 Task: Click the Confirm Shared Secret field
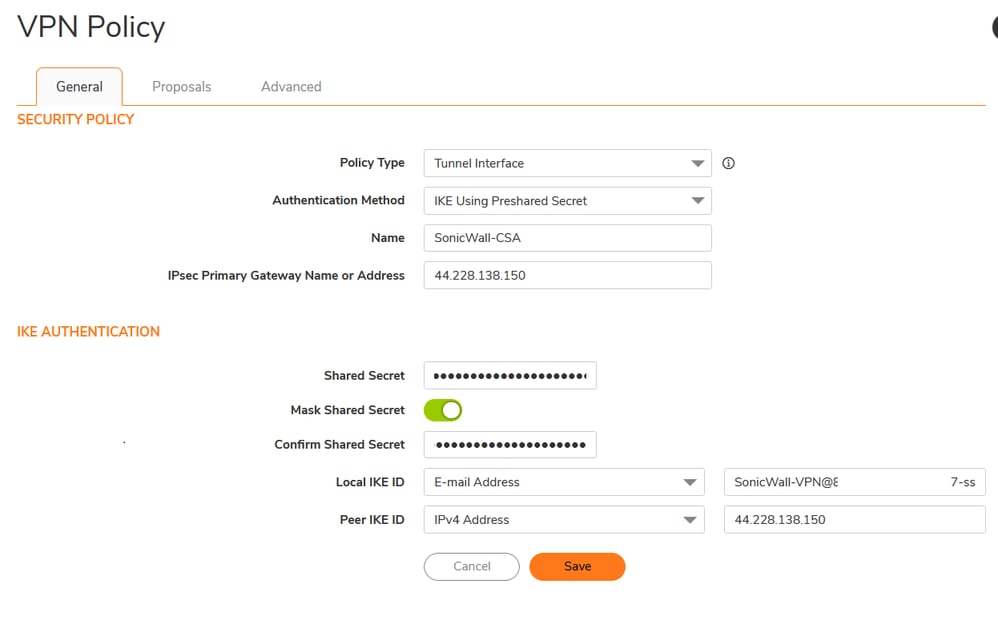pyautogui.click(x=510, y=445)
